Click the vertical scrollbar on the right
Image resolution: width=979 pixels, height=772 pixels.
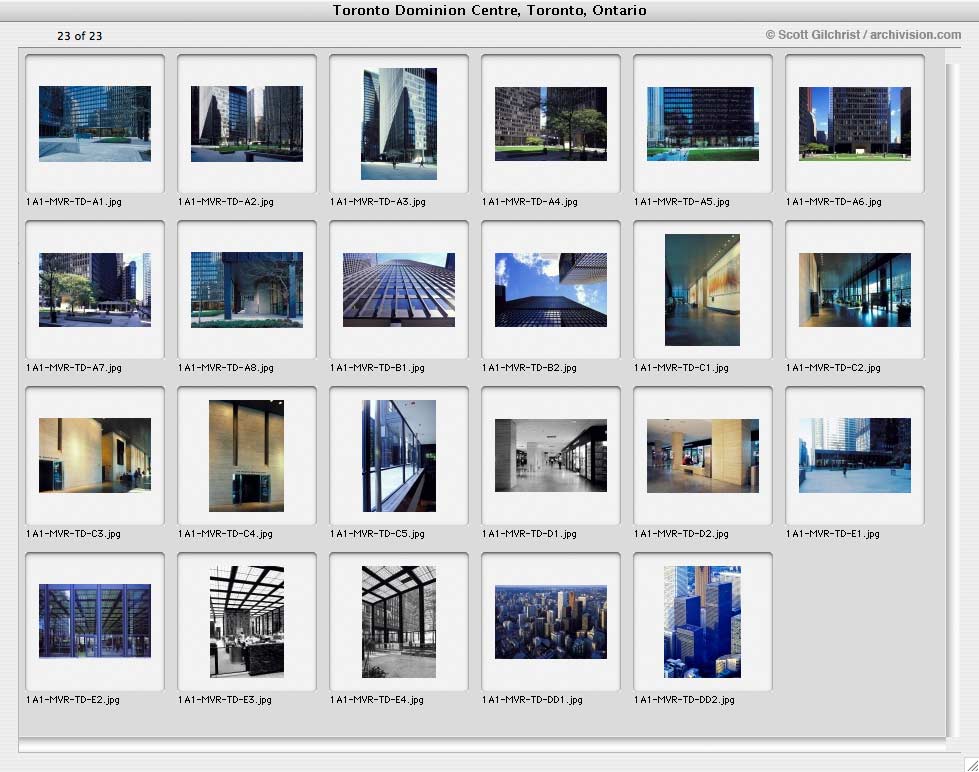[x=952, y=400]
